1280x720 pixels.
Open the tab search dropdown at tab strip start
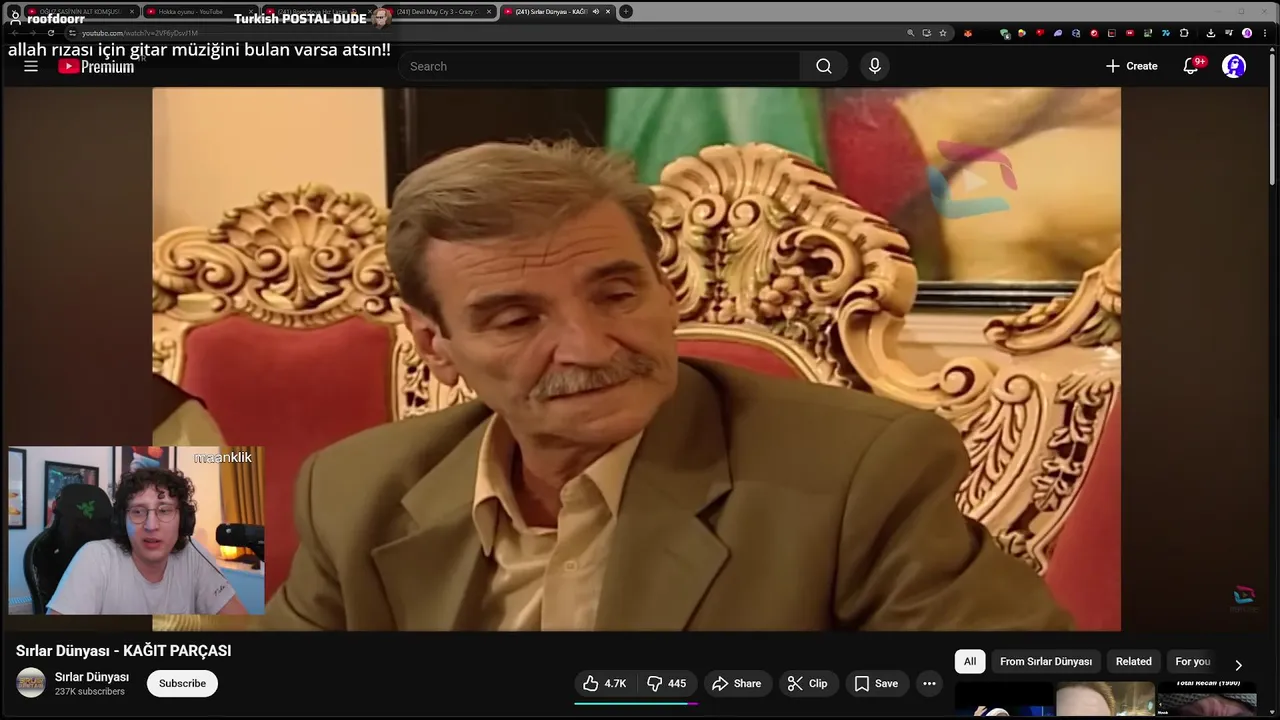14,12
